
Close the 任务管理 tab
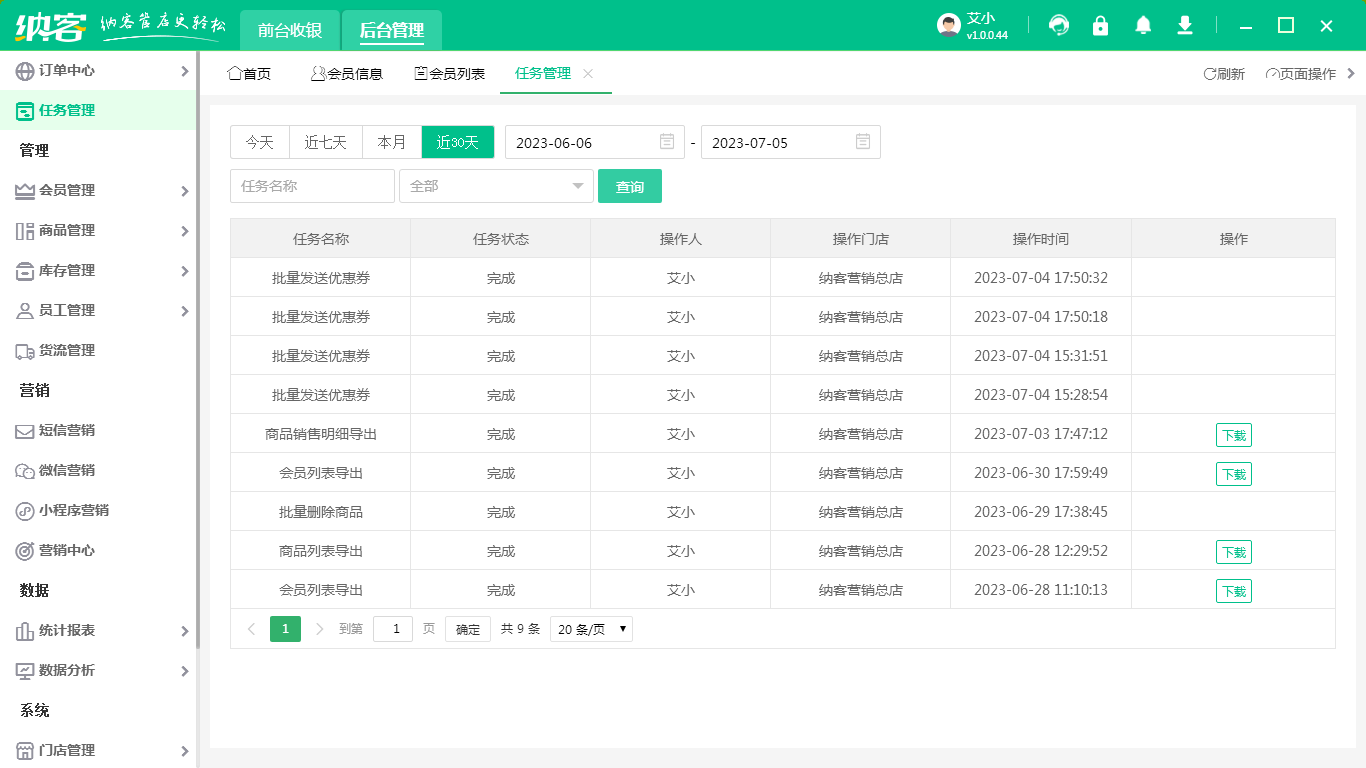[x=588, y=74]
